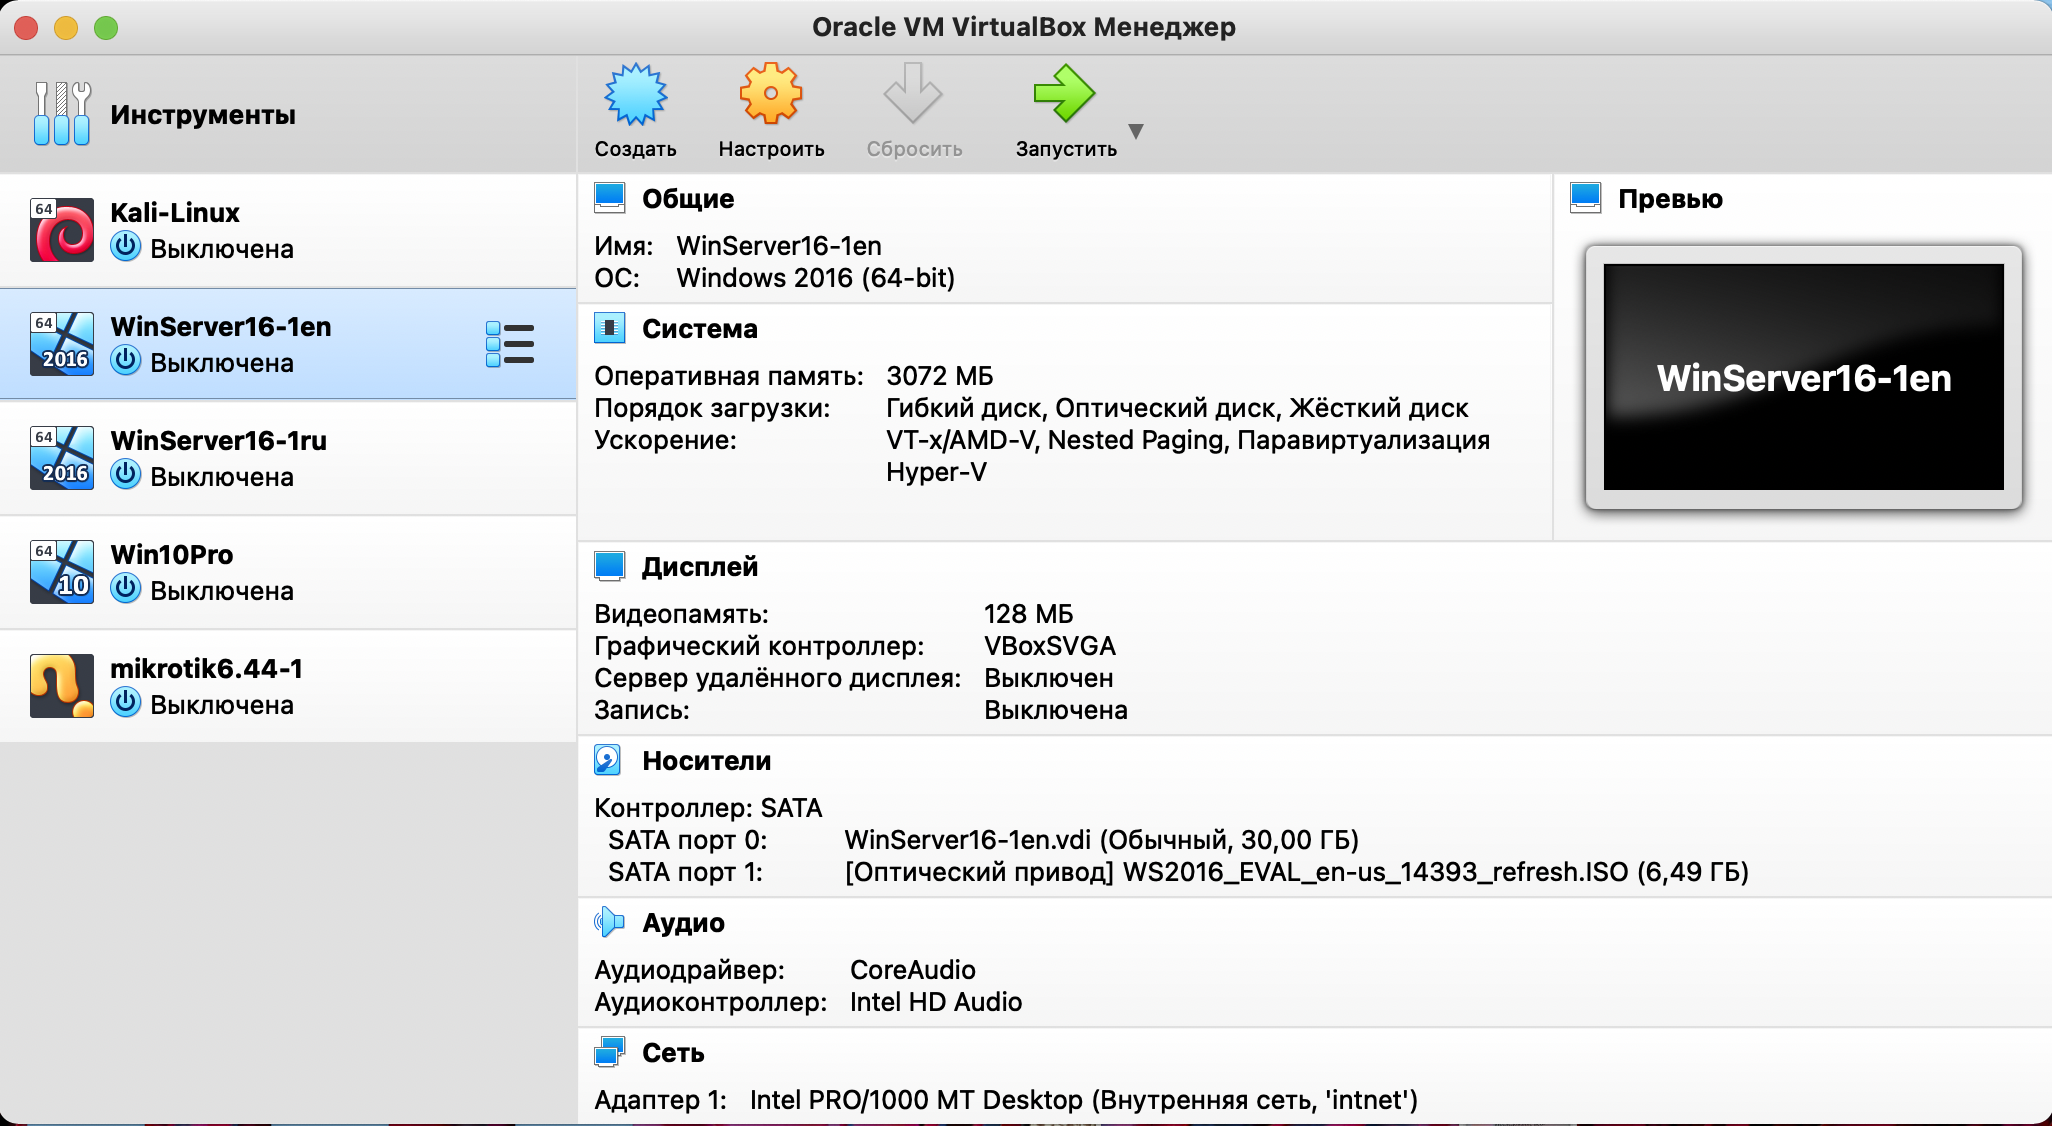
Task: Click the "WinServer16-1en" name value in Общие
Action: (x=779, y=246)
